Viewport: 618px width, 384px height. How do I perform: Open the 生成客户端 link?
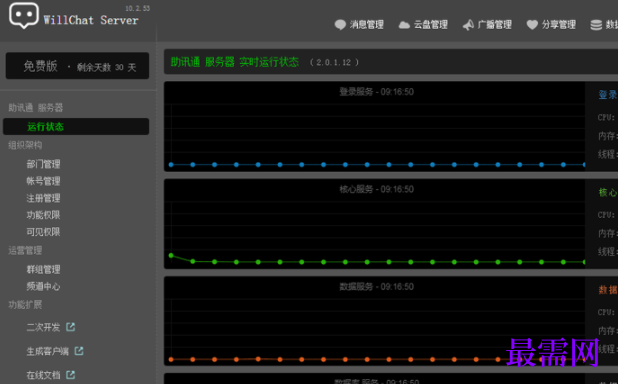tap(48, 351)
